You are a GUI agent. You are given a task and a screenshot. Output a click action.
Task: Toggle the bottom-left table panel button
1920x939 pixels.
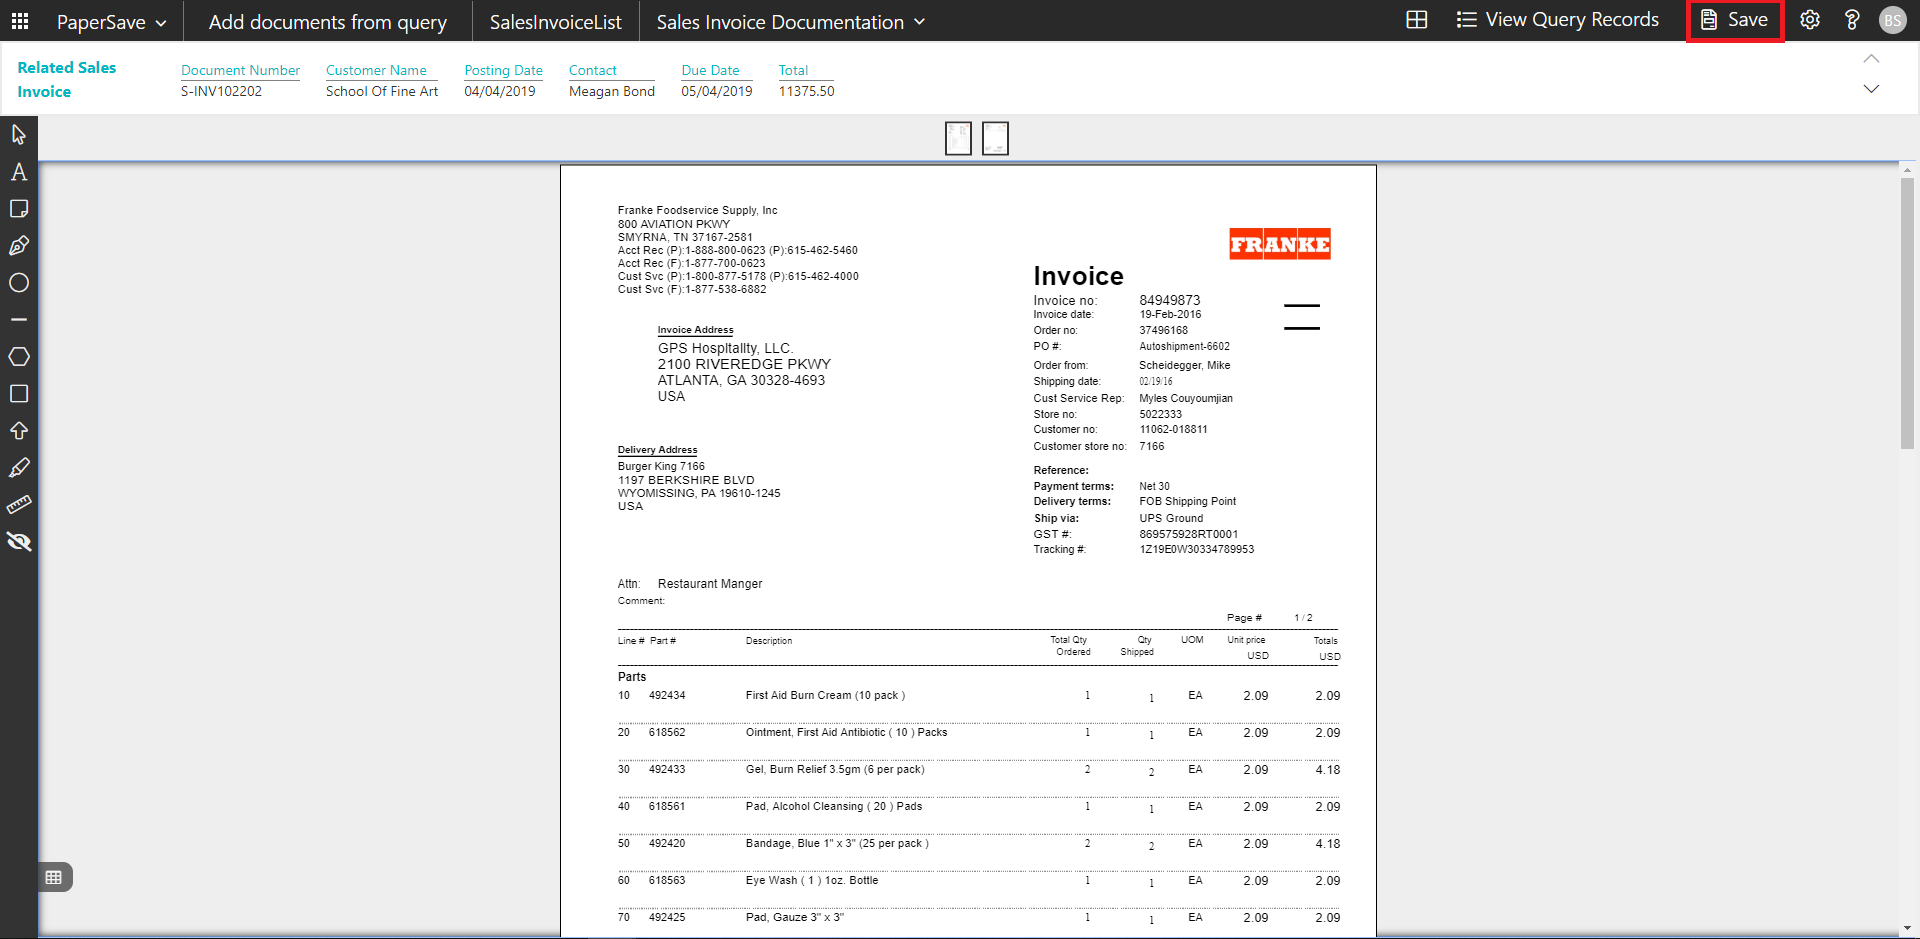click(x=54, y=877)
